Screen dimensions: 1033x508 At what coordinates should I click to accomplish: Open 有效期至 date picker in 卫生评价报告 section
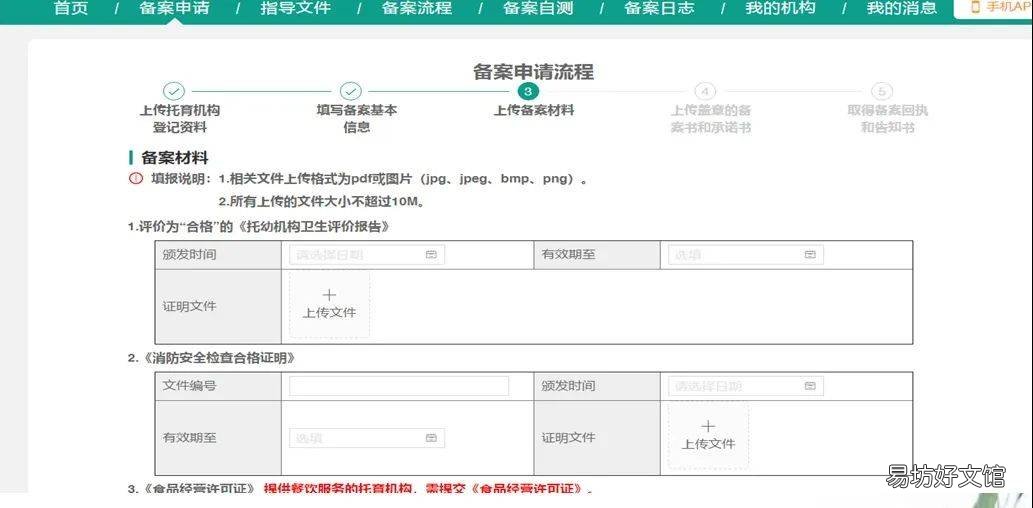pyautogui.click(x=745, y=255)
